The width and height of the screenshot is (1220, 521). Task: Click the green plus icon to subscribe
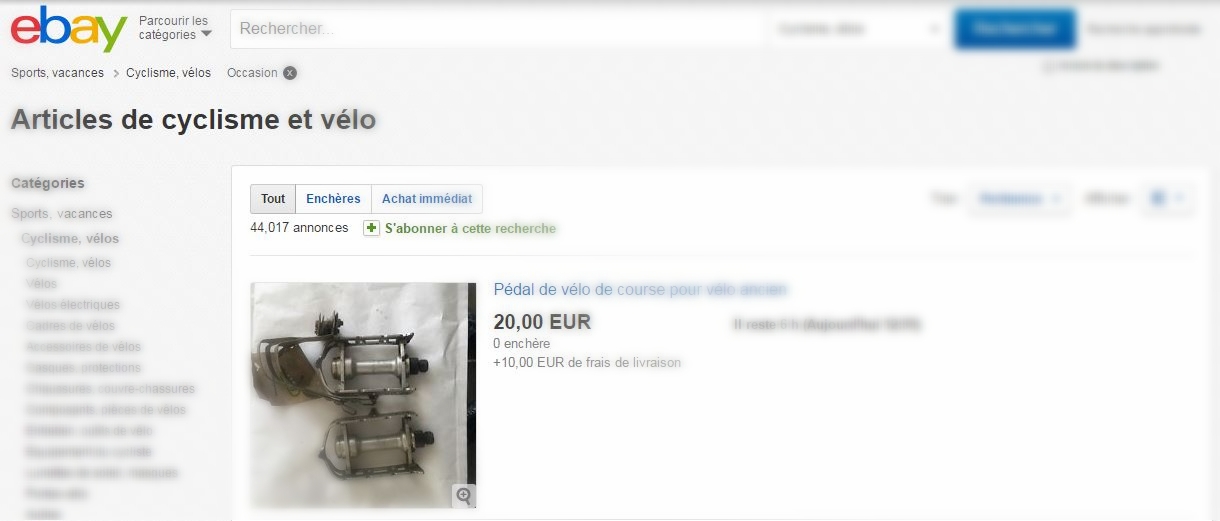371,228
